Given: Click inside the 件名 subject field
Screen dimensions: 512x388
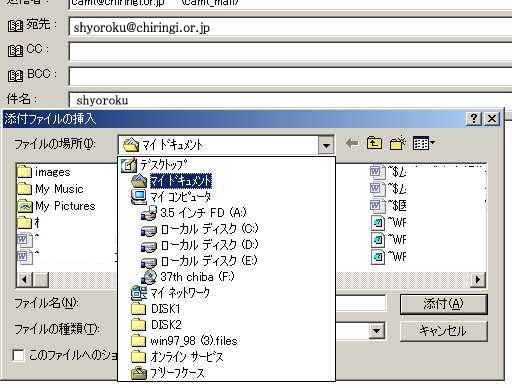Looking at the screenshot, I should click(x=290, y=100).
